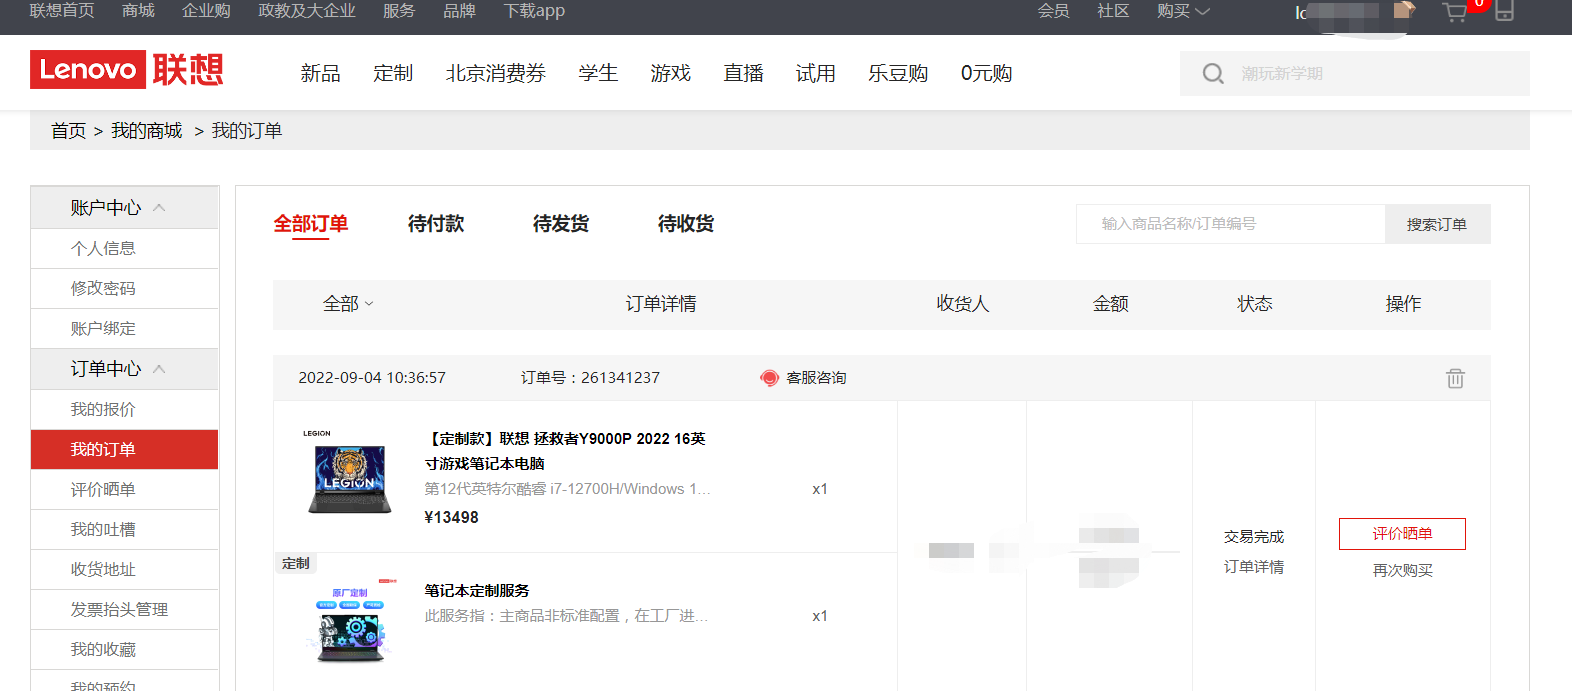Click 下载app in the top bar
The height and width of the screenshot is (691, 1572).
point(534,11)
